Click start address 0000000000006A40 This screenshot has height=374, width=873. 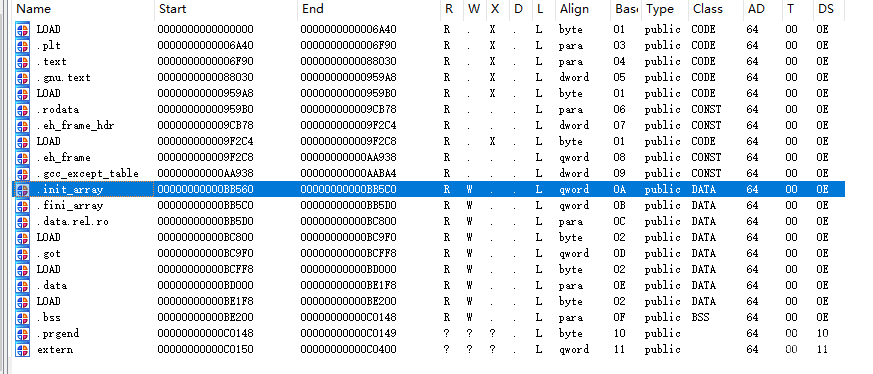(205, 46)
